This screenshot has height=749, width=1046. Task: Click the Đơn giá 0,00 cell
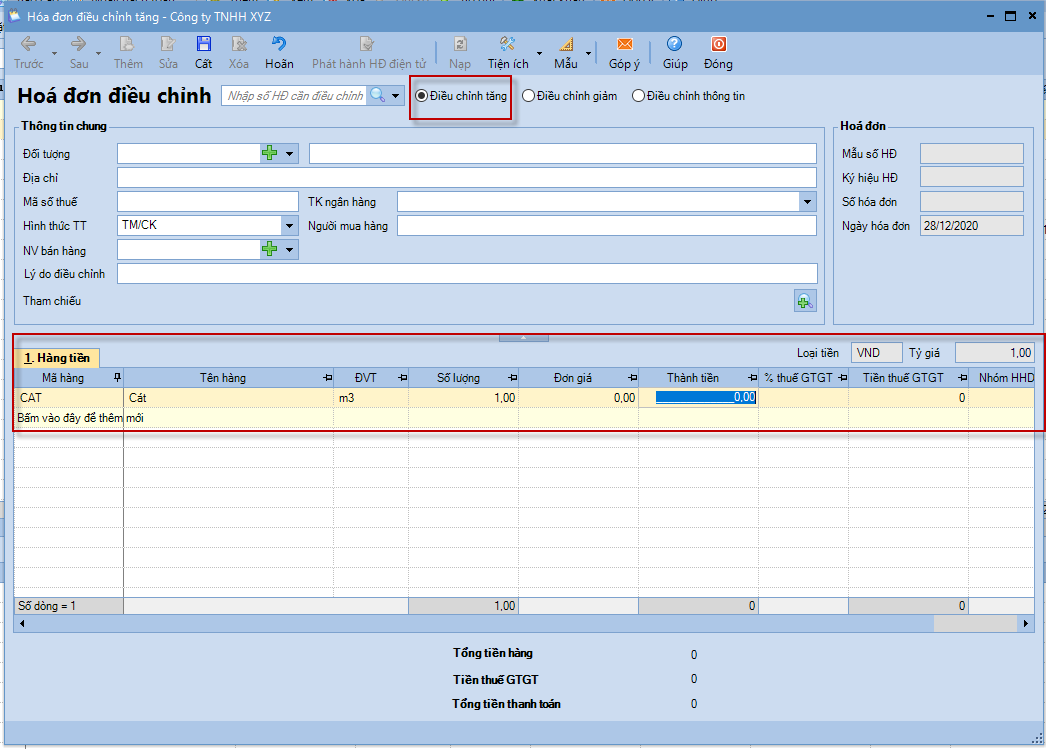pos(578,398)
